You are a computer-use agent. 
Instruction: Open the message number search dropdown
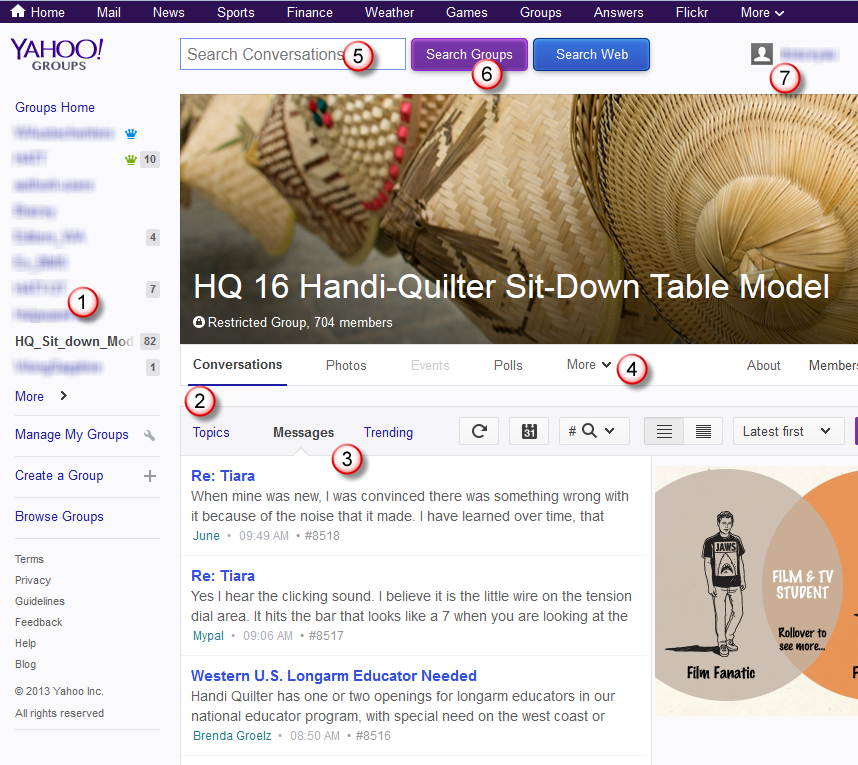(594, 431)
